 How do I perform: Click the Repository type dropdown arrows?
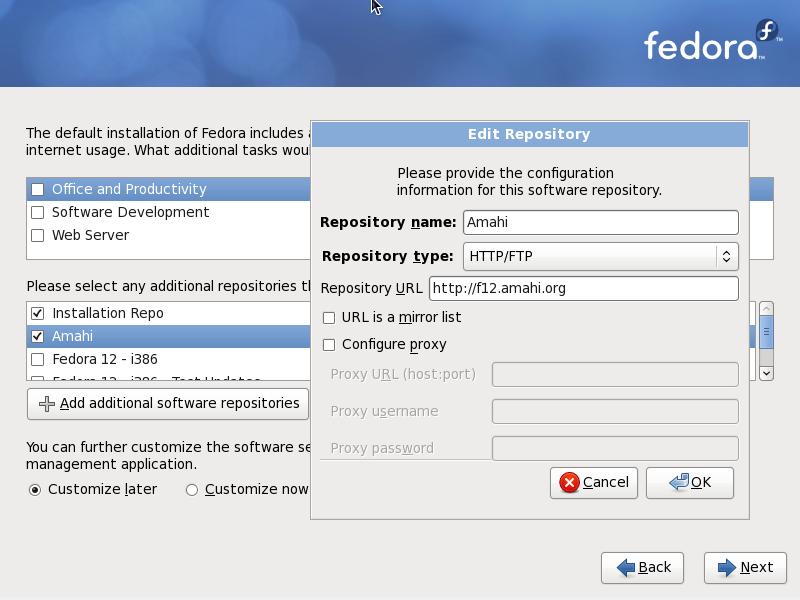(x=727, y=256)
